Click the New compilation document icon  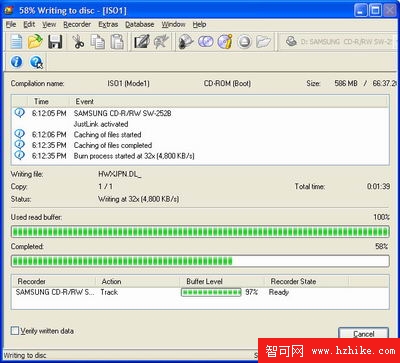(16, 42)
